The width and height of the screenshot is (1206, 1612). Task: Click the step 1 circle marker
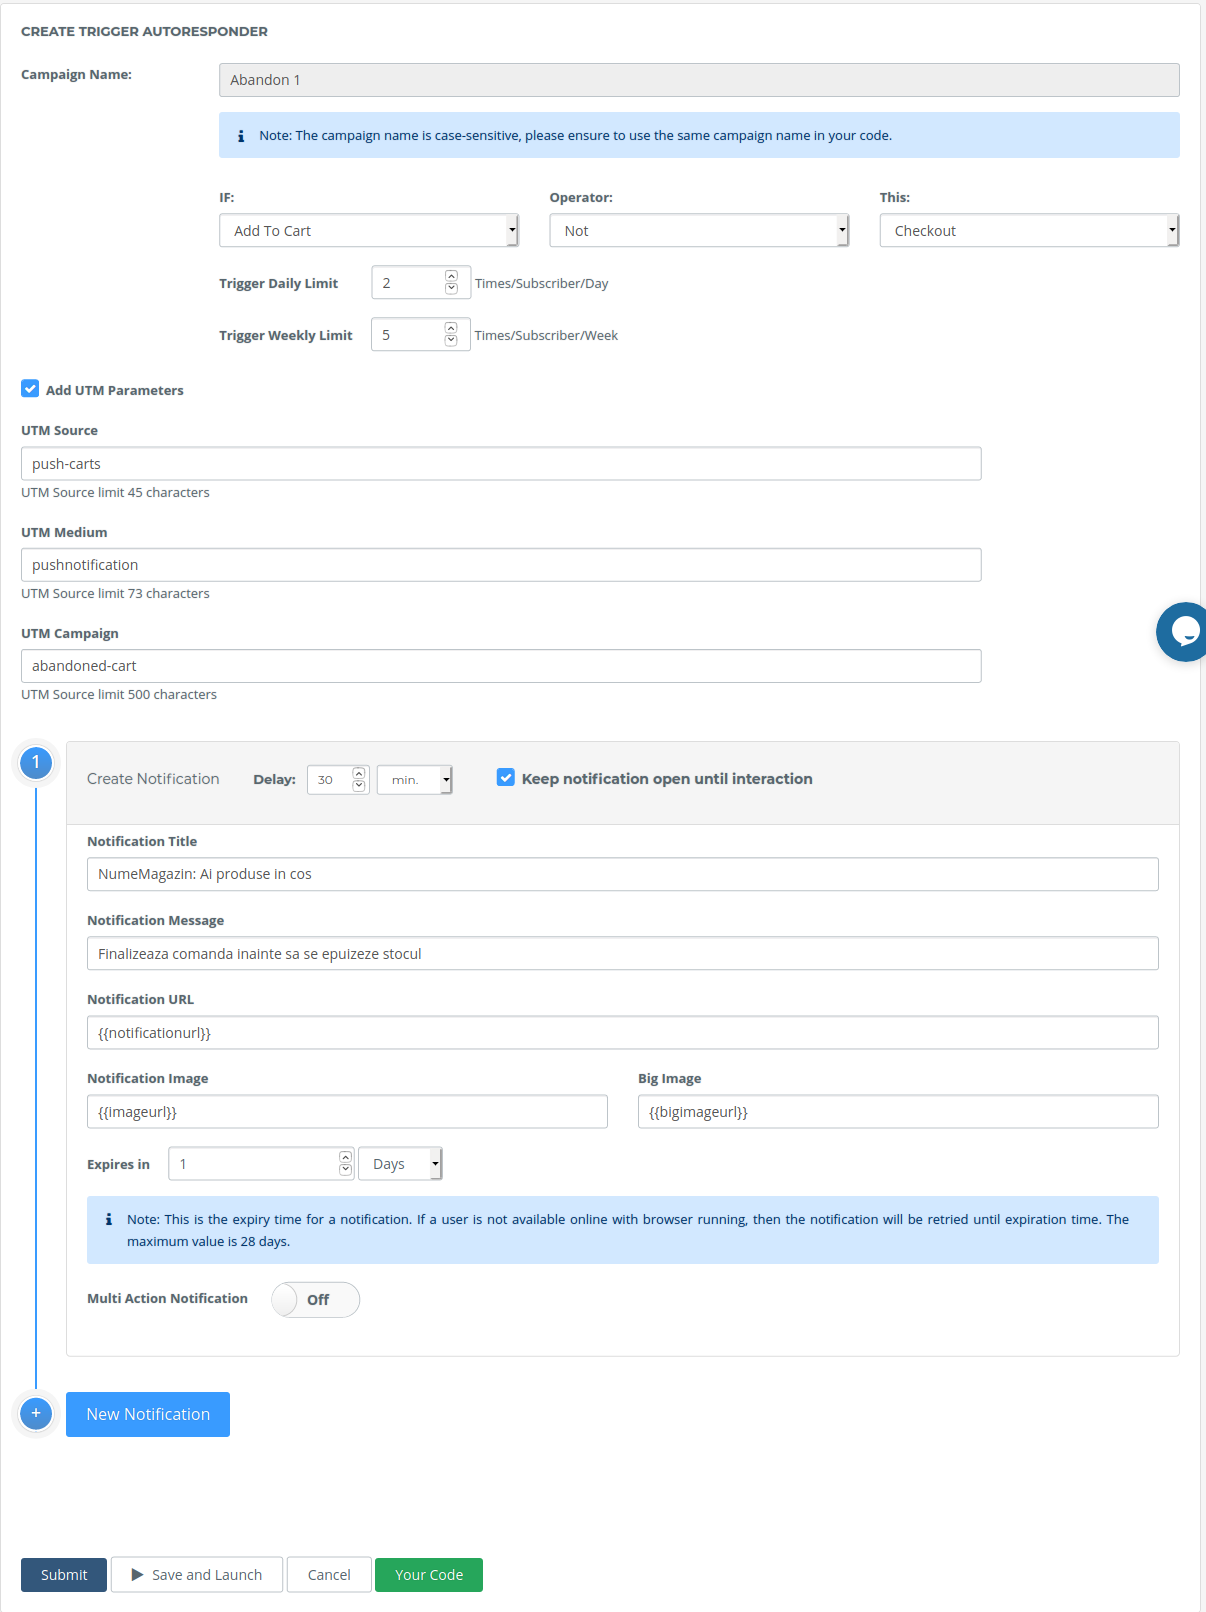(x=36, y=763)
